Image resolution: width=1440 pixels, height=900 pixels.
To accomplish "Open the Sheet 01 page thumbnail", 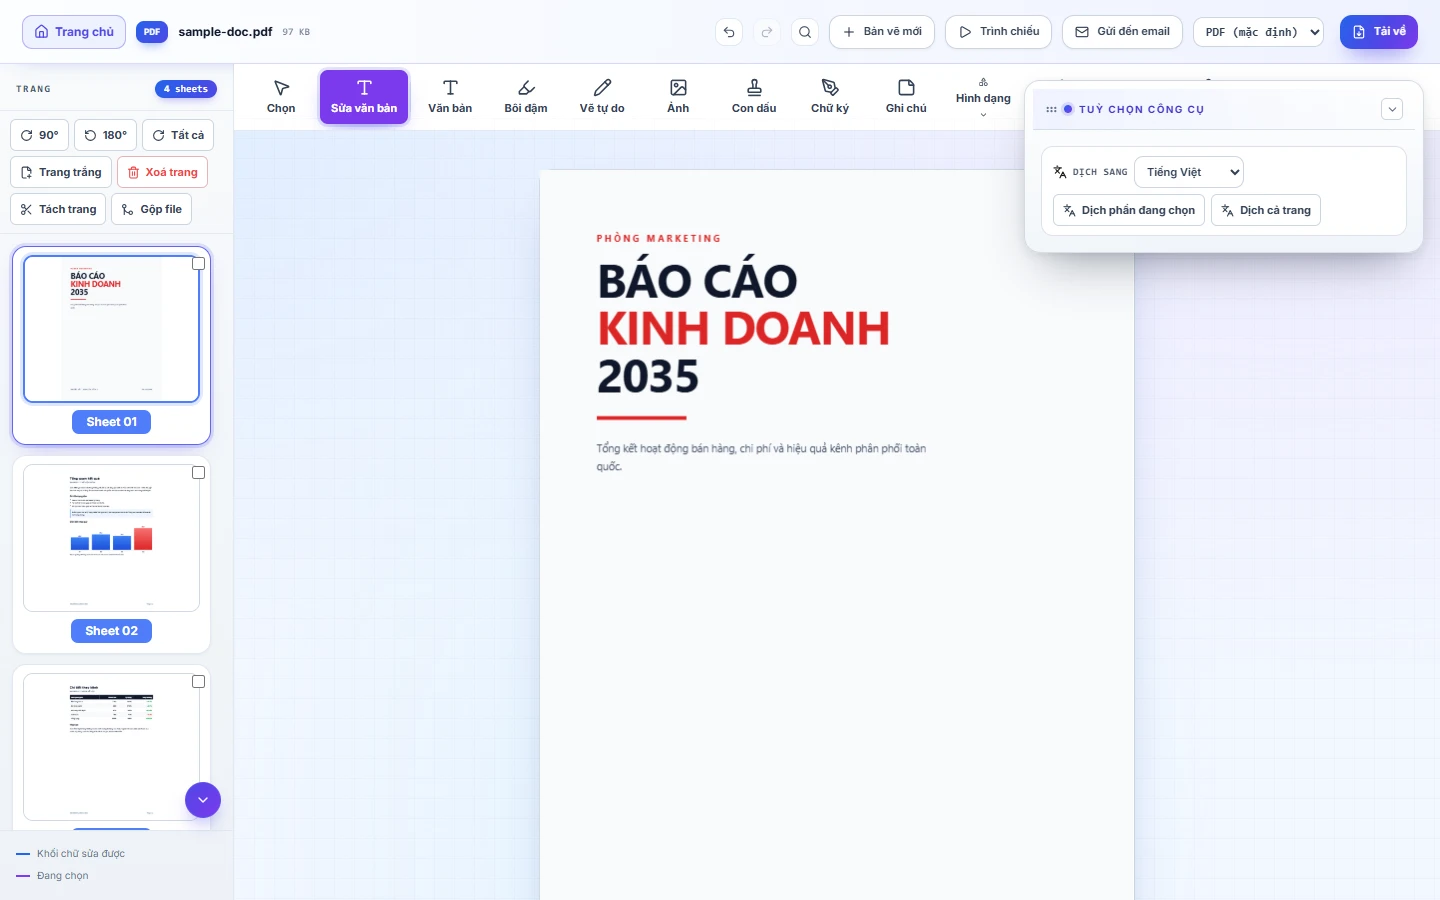I will tap(111, 329).
